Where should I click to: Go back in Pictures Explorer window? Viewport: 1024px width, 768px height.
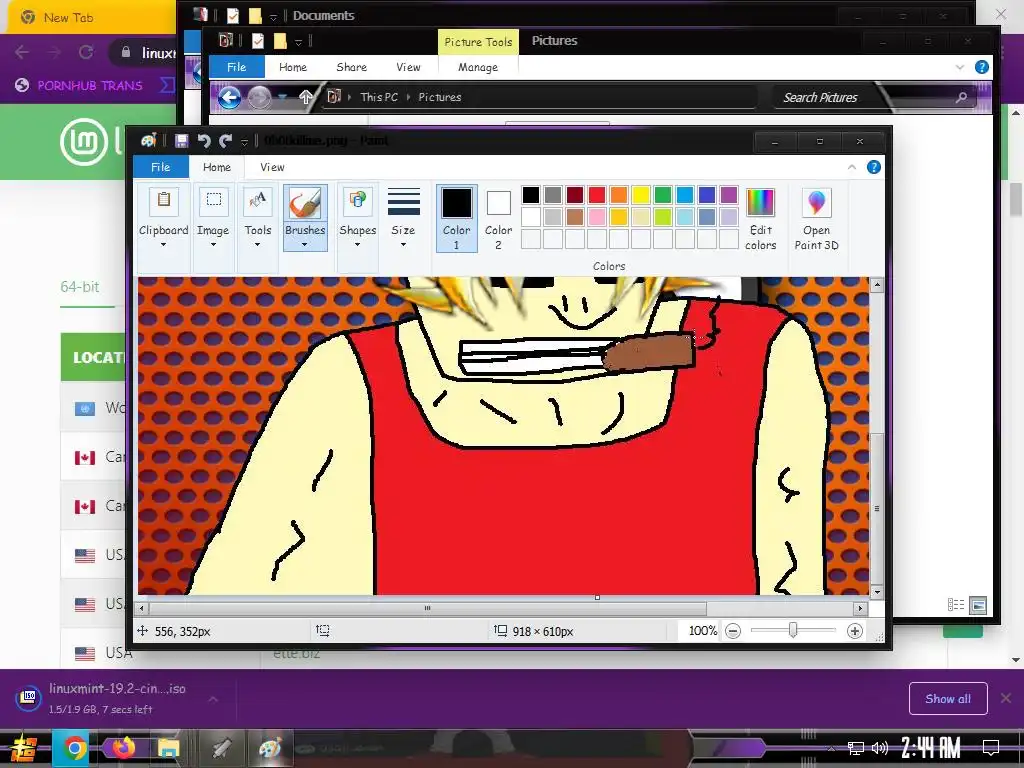click(230, 97)
